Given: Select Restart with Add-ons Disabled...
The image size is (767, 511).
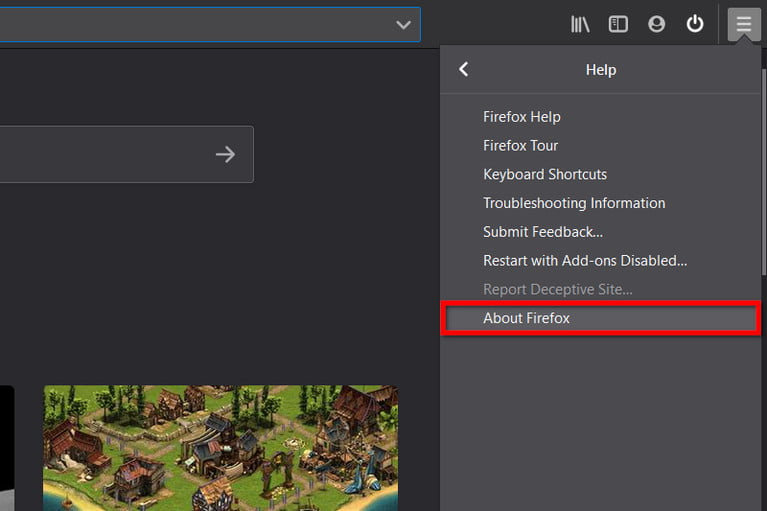Looking at the screenshot, I should tap(600, 261).
